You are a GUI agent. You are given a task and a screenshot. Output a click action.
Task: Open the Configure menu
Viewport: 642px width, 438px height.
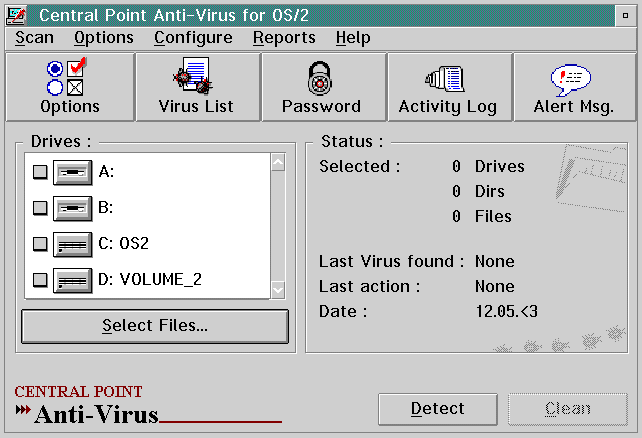(193, 38)
